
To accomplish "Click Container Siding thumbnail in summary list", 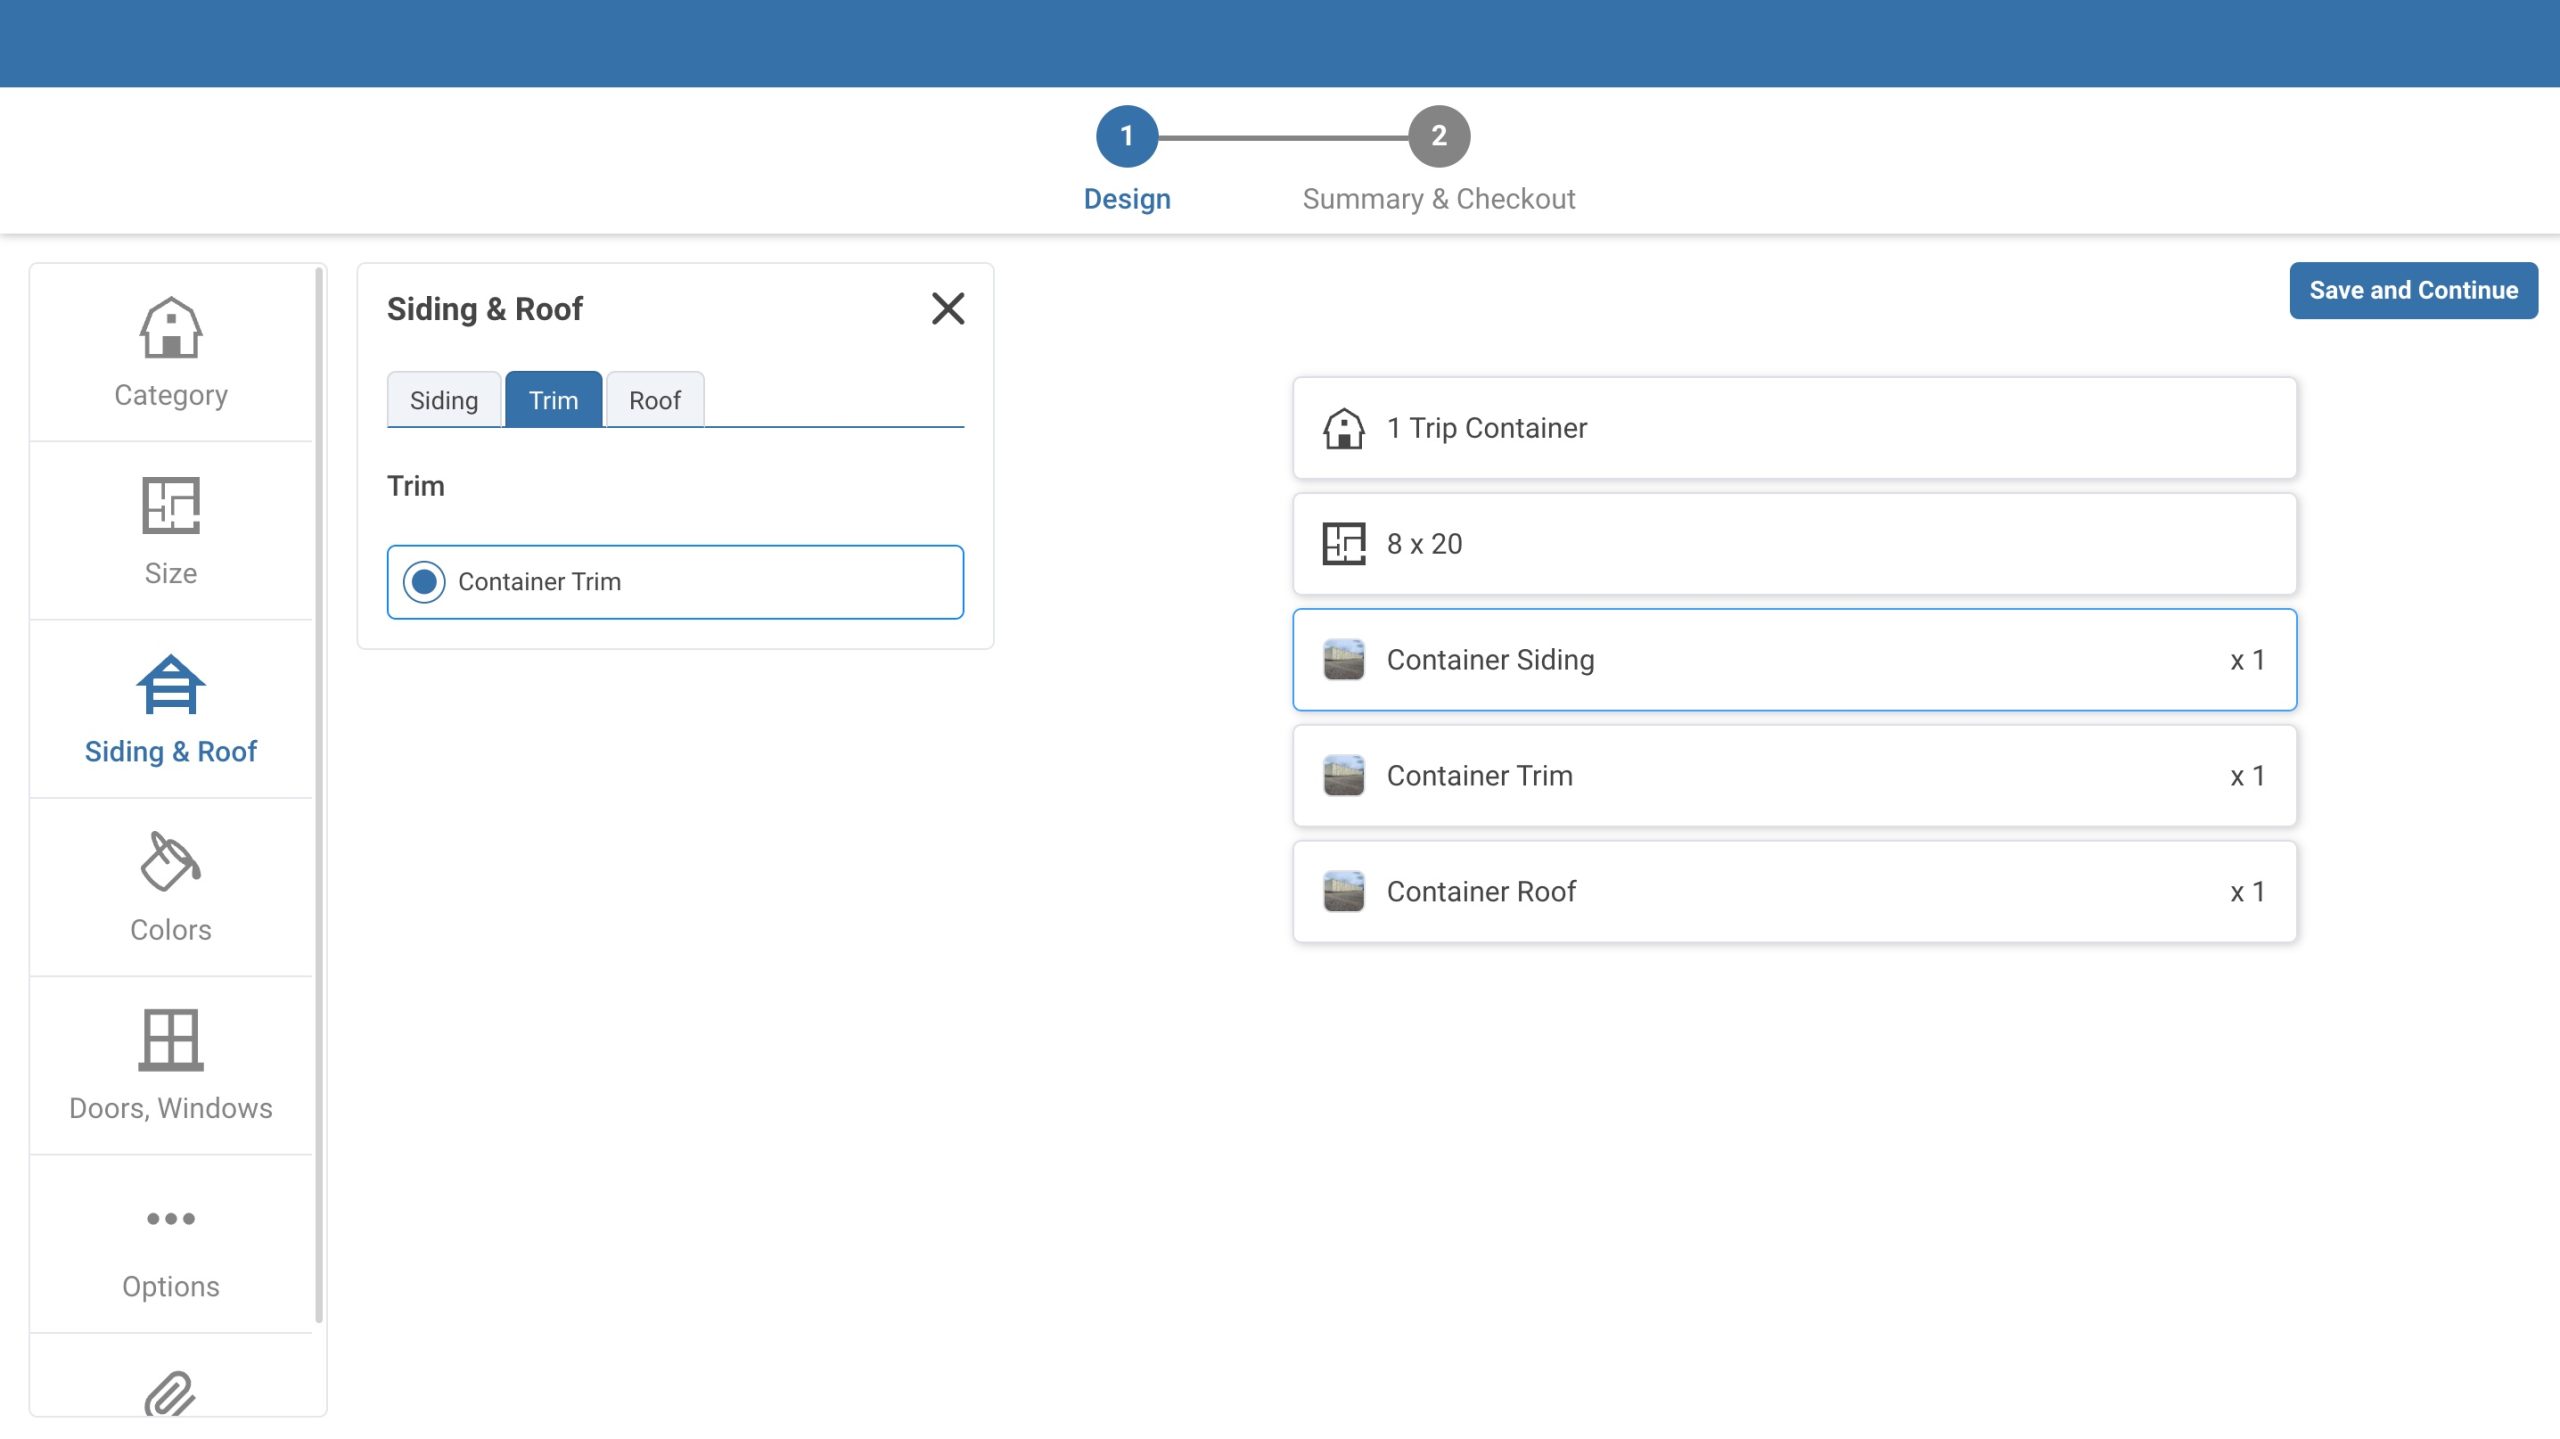I will 1343,660.
